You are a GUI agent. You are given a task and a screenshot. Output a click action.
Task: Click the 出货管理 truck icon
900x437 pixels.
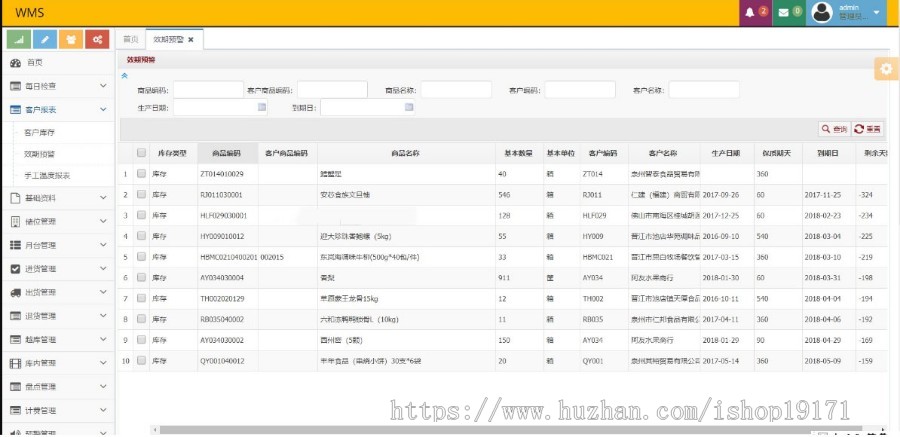click(15, 292)
